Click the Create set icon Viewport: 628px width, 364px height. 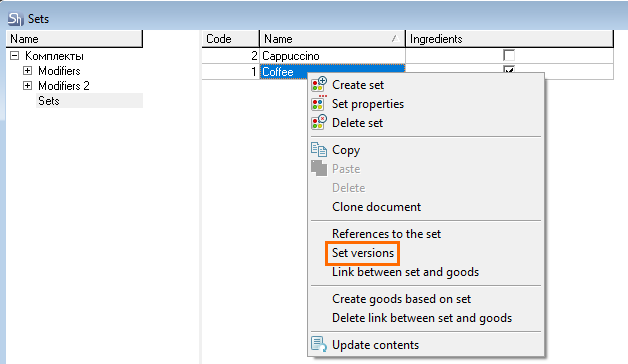319,84
